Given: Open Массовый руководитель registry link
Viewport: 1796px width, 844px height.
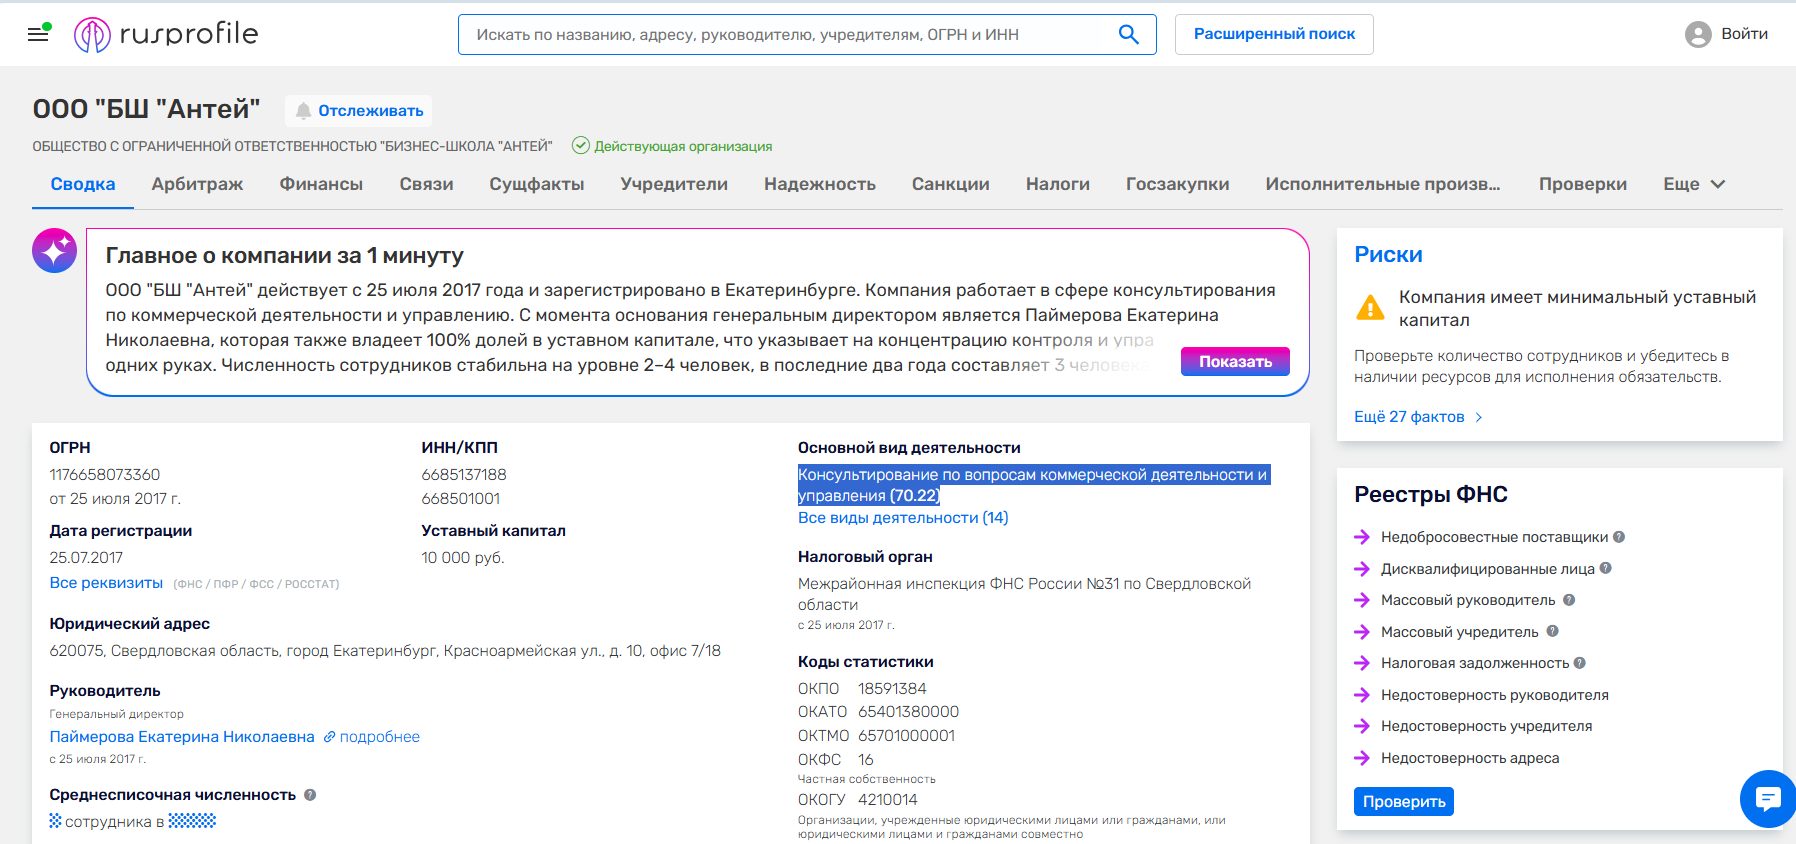Looking at the screenshot, I should click(1468, 600).
